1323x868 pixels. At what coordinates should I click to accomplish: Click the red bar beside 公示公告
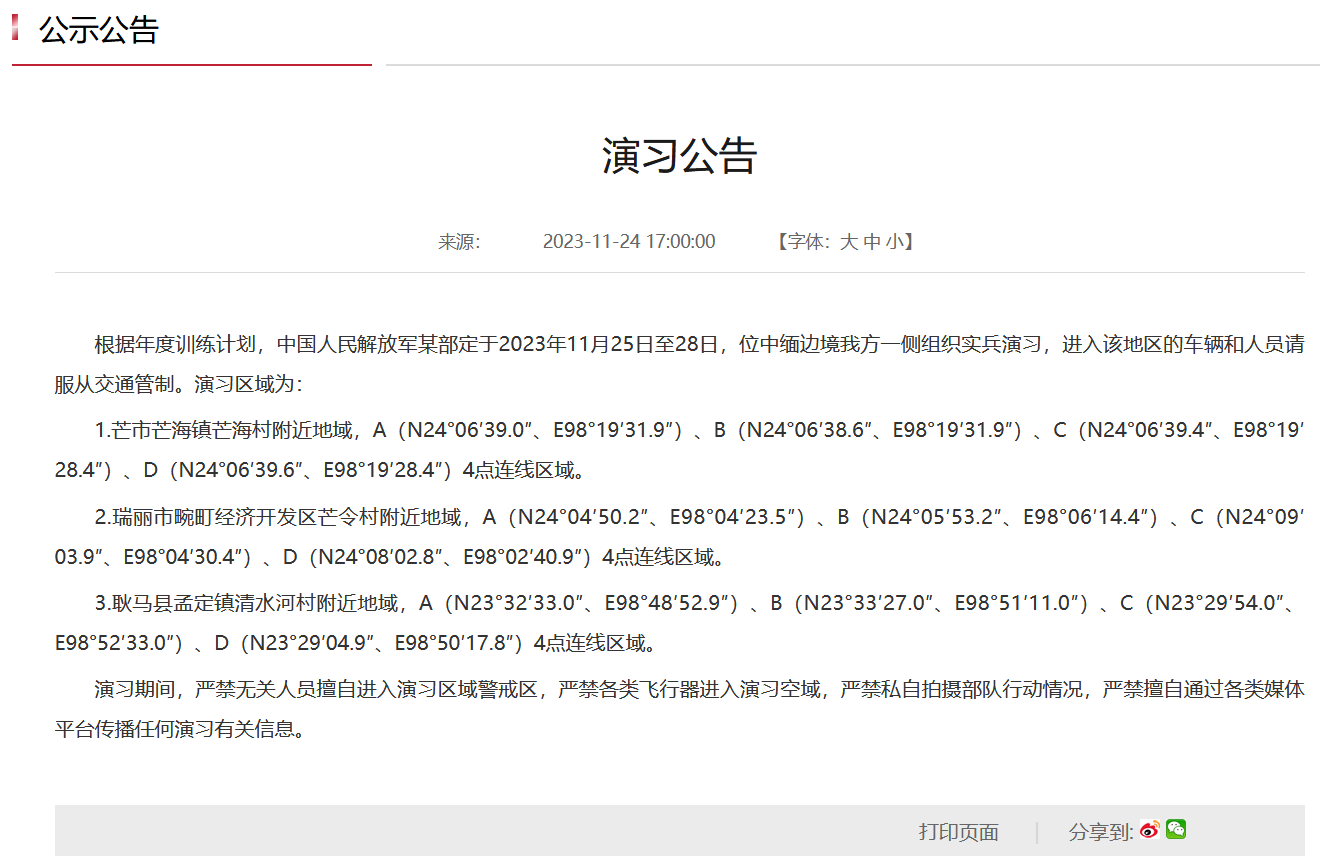click(15, 27)
